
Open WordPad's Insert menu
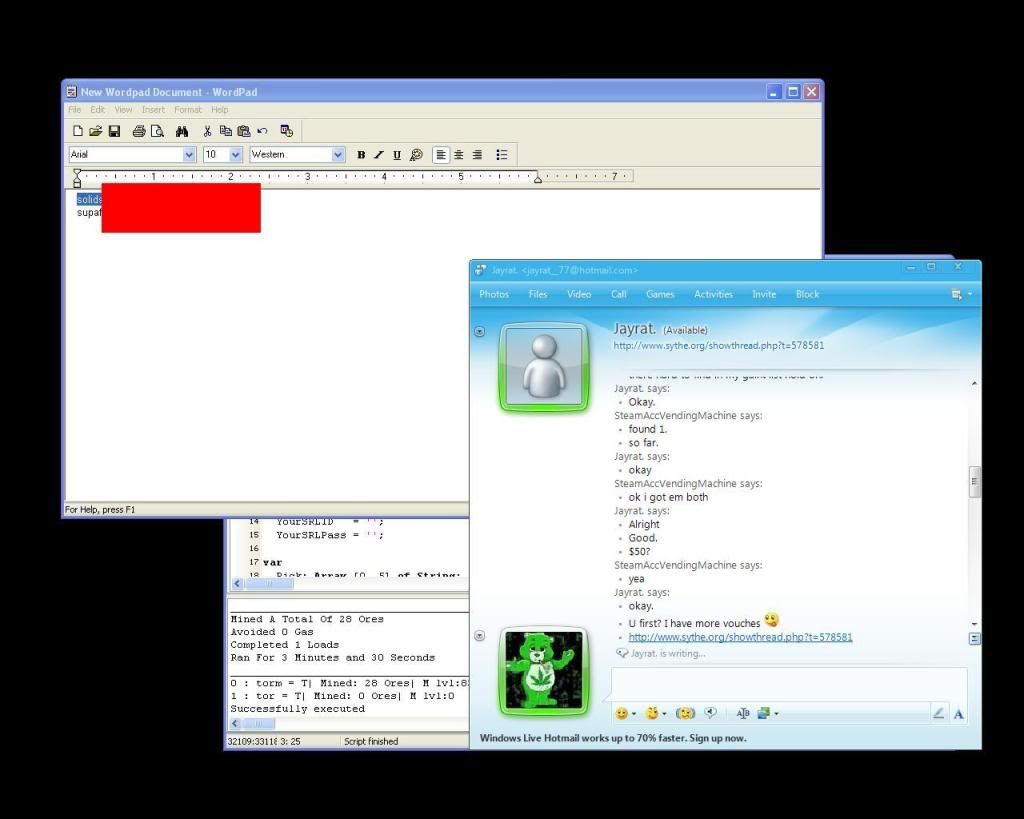153,110
